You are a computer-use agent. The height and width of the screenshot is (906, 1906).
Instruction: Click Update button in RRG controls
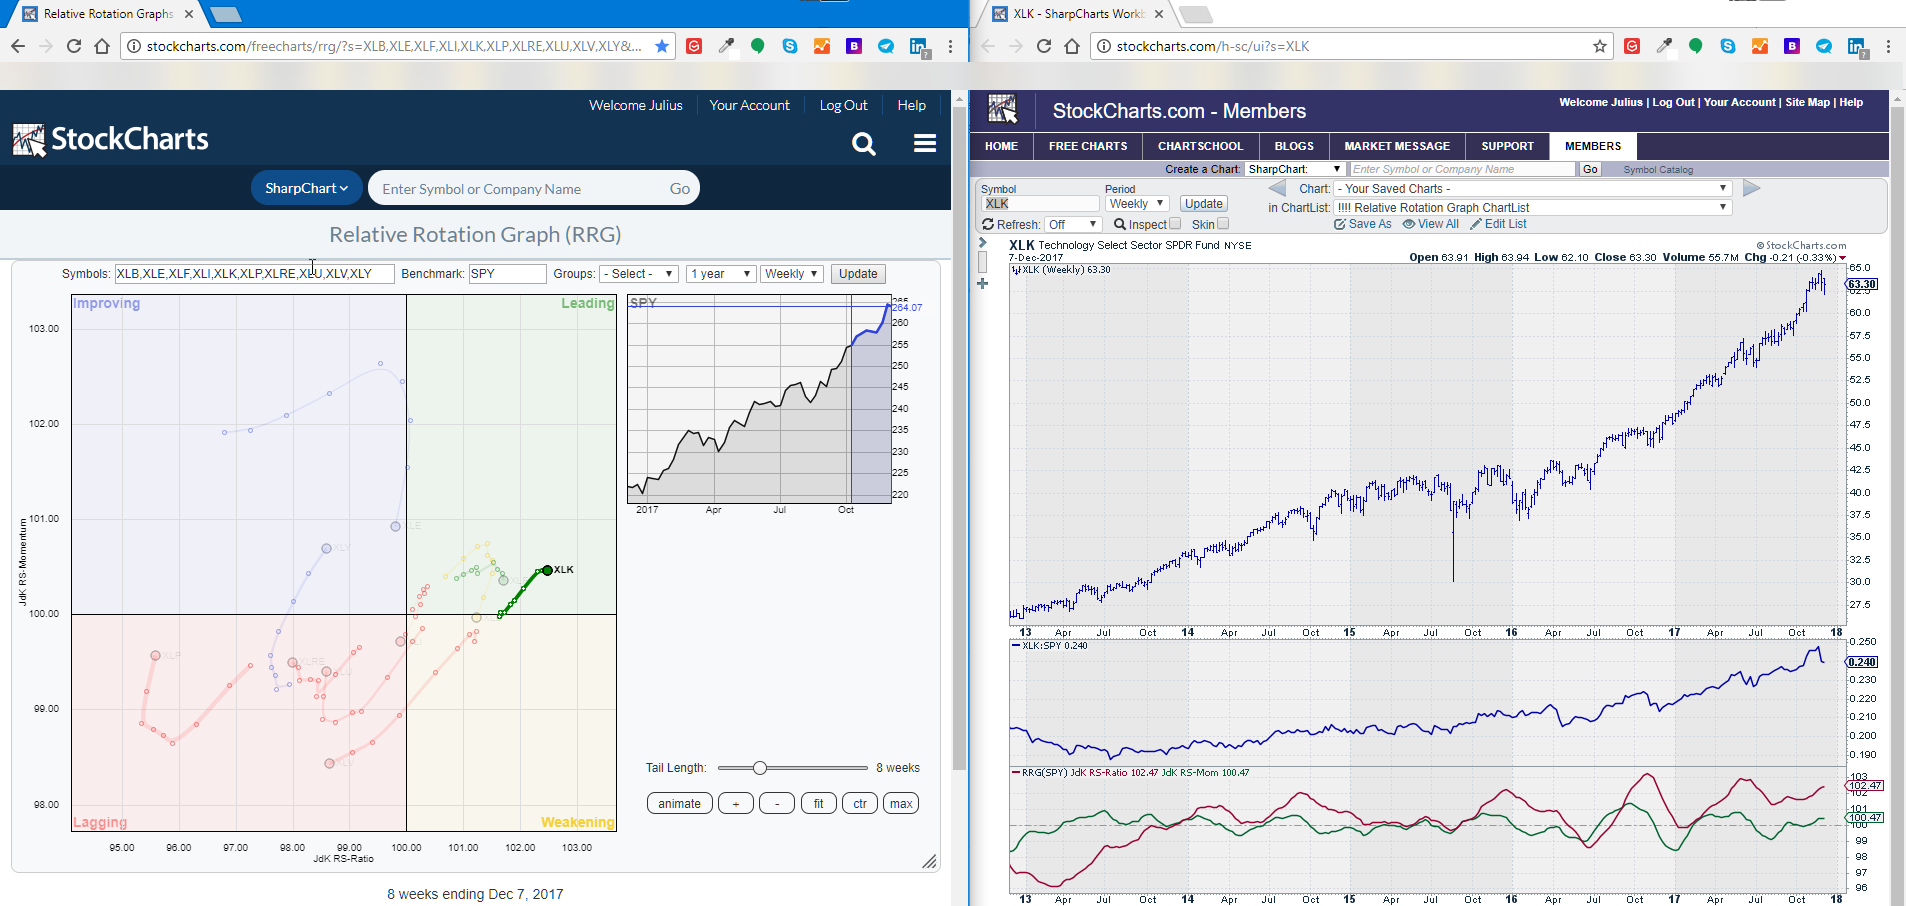click(x=858, y=274)
